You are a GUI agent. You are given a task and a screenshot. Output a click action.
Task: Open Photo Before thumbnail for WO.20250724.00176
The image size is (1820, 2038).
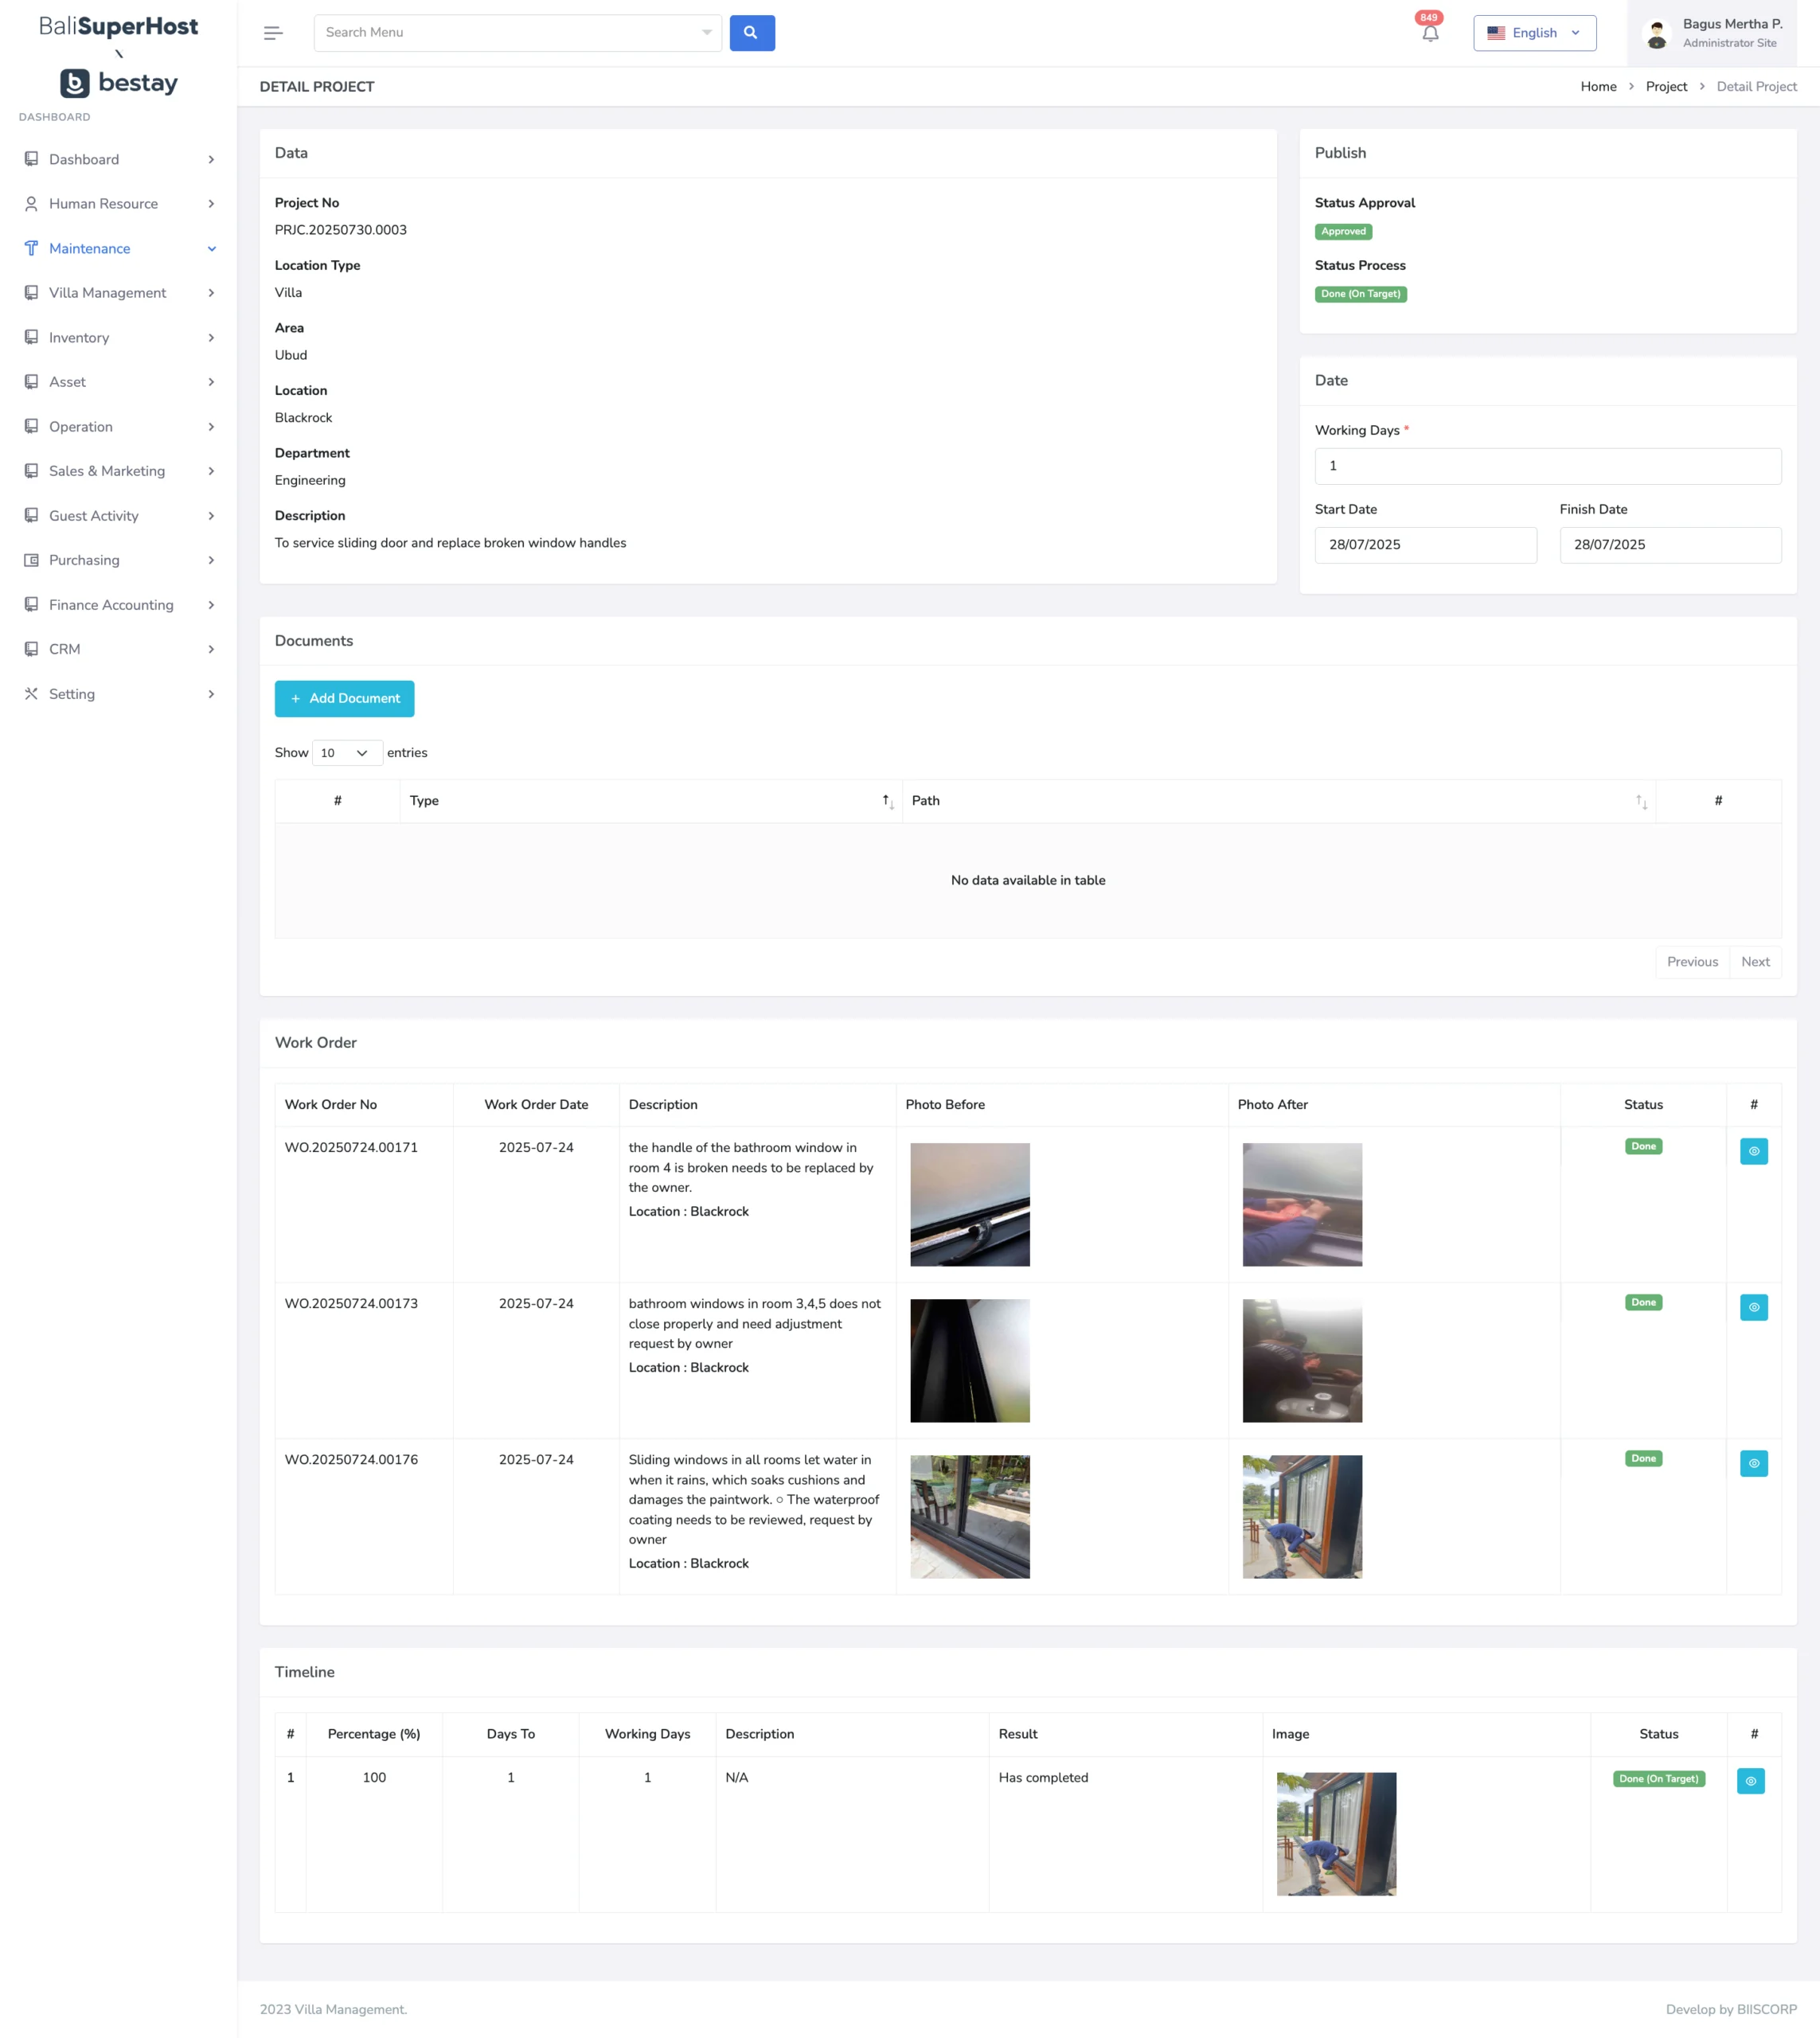(x=969, y=1516)
